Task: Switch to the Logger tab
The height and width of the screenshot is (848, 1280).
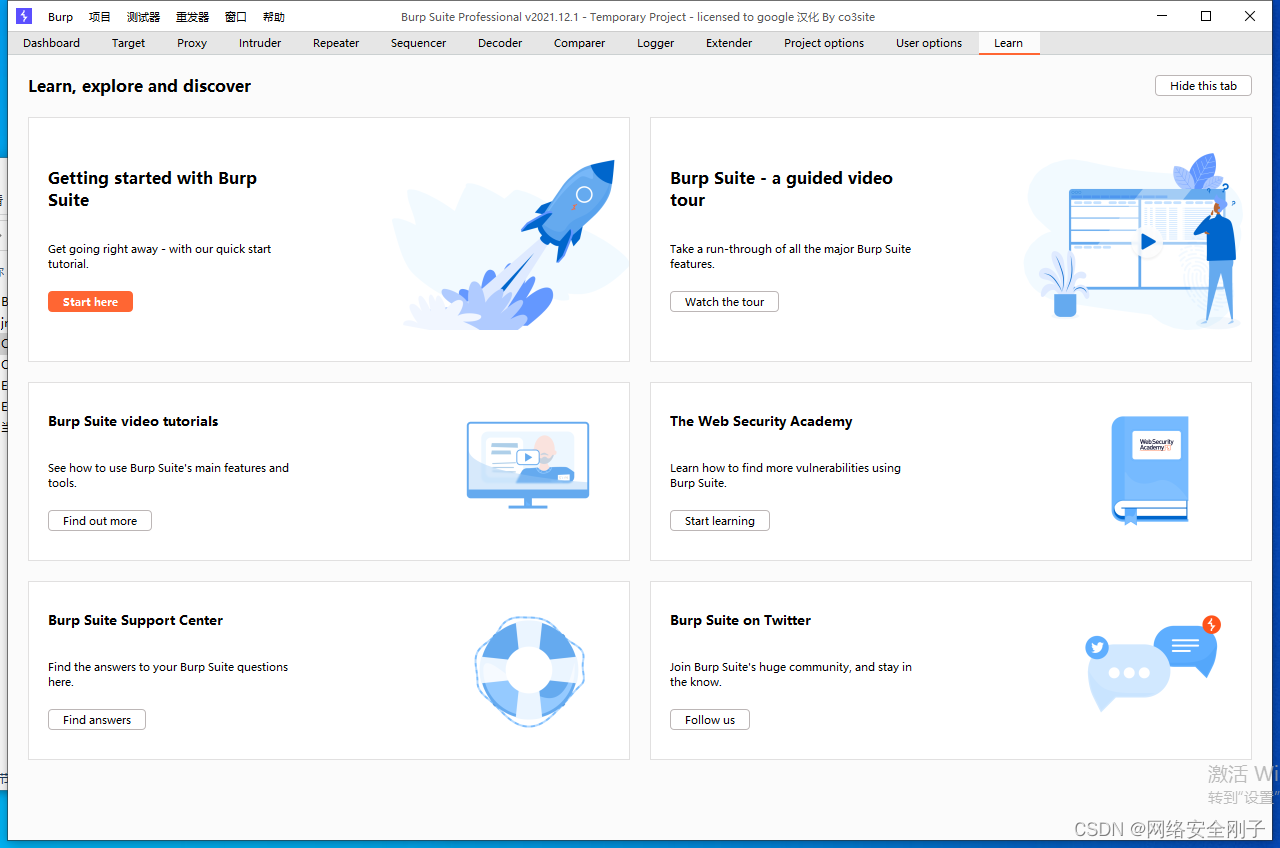Action: tap(655, 43)
